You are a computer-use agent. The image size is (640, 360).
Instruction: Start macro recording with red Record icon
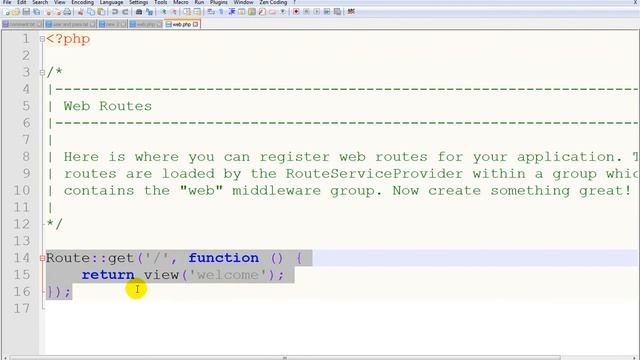(296, 12)
